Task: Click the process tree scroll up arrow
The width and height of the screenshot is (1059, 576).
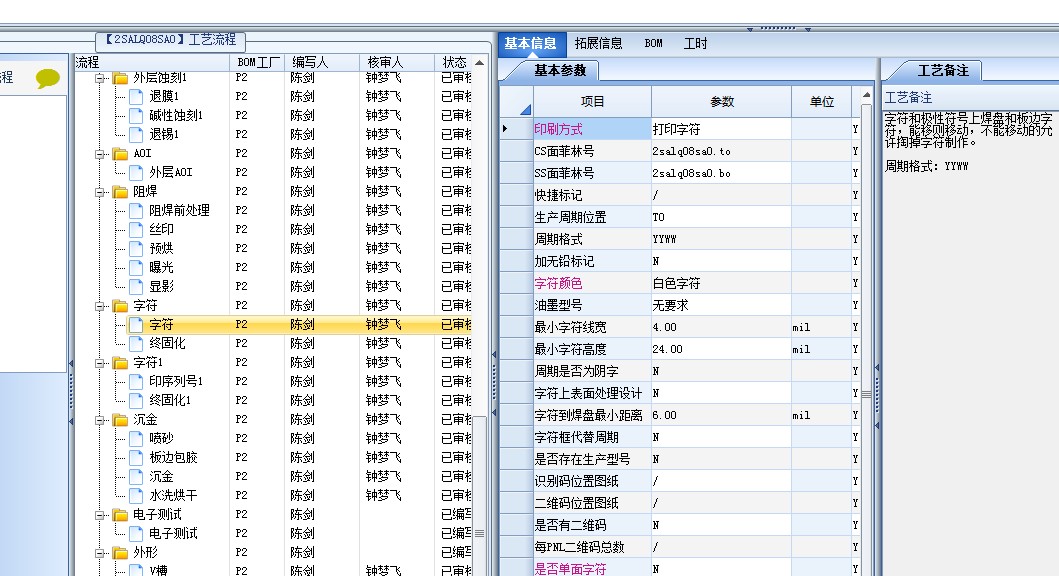Action: point(480,63)
